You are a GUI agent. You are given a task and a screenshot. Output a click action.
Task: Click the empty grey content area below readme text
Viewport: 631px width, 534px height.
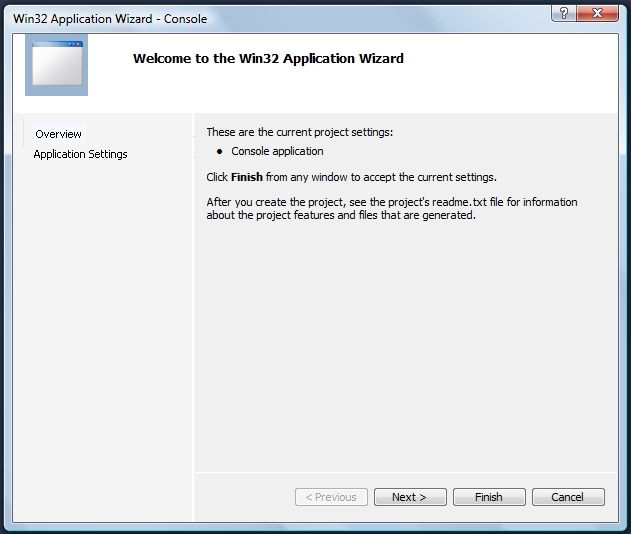(405, 340)
